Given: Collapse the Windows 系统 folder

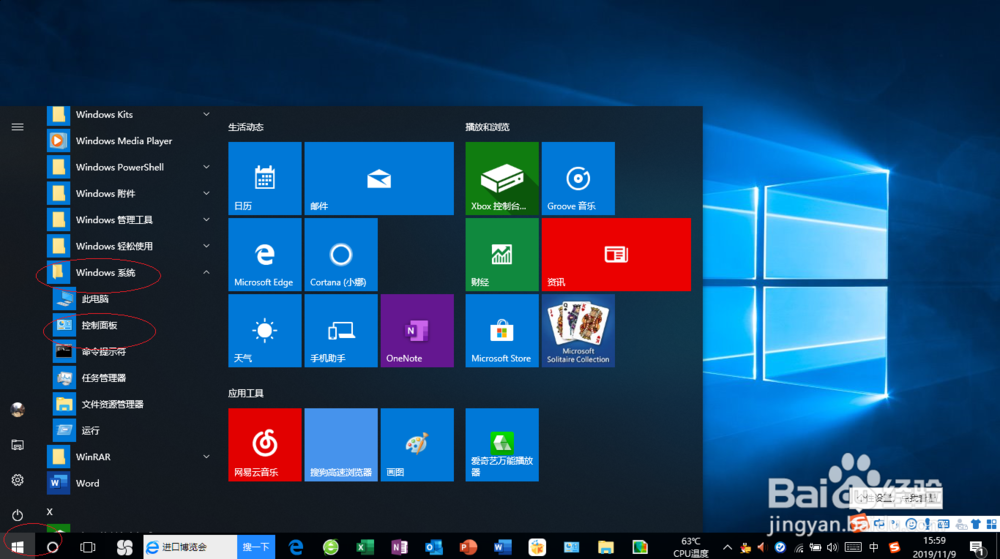Looking at the screenshot, I should pyautogui.click(x=130, y=272).
